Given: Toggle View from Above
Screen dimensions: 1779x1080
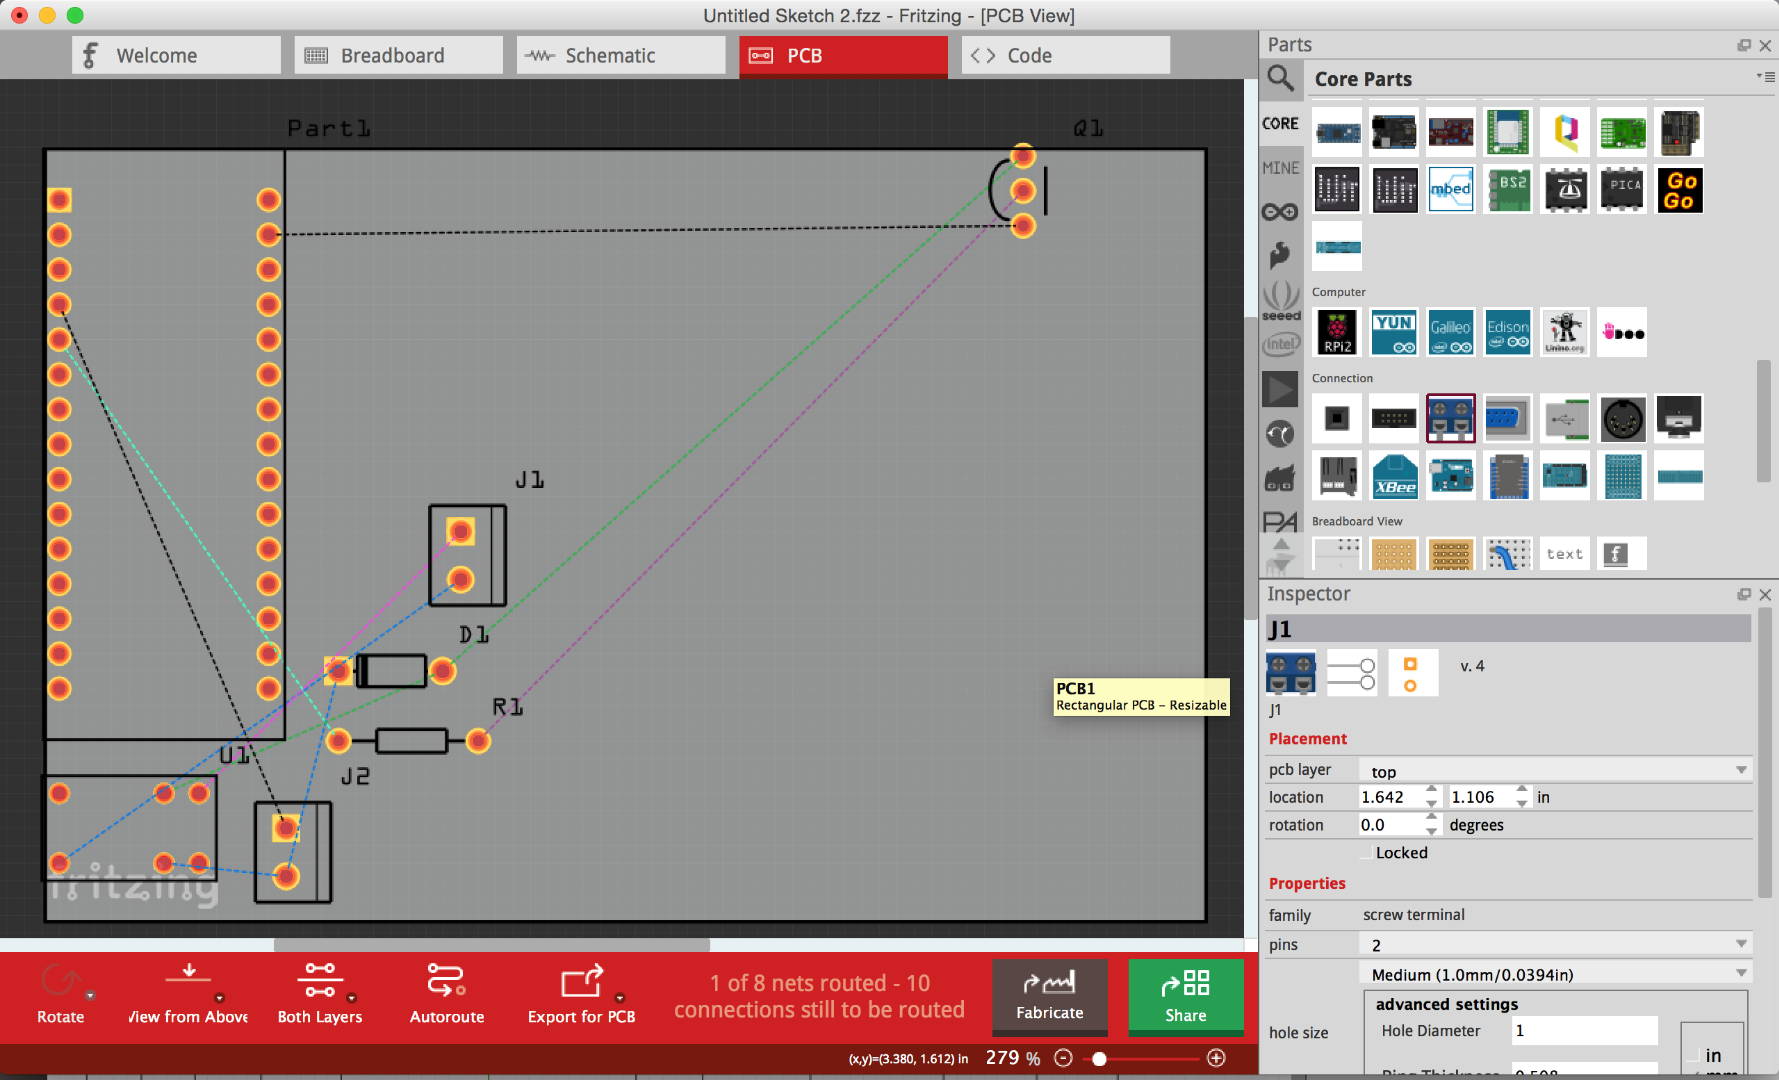Looking at the screenshot, I should (186, 993).
